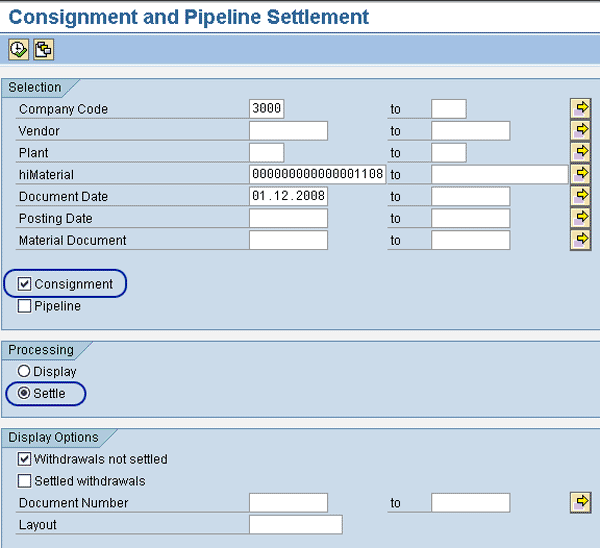Enable the Pipeline checkbox
The width and height of the screenshot is (600, 548).
[x=25, y=306]
